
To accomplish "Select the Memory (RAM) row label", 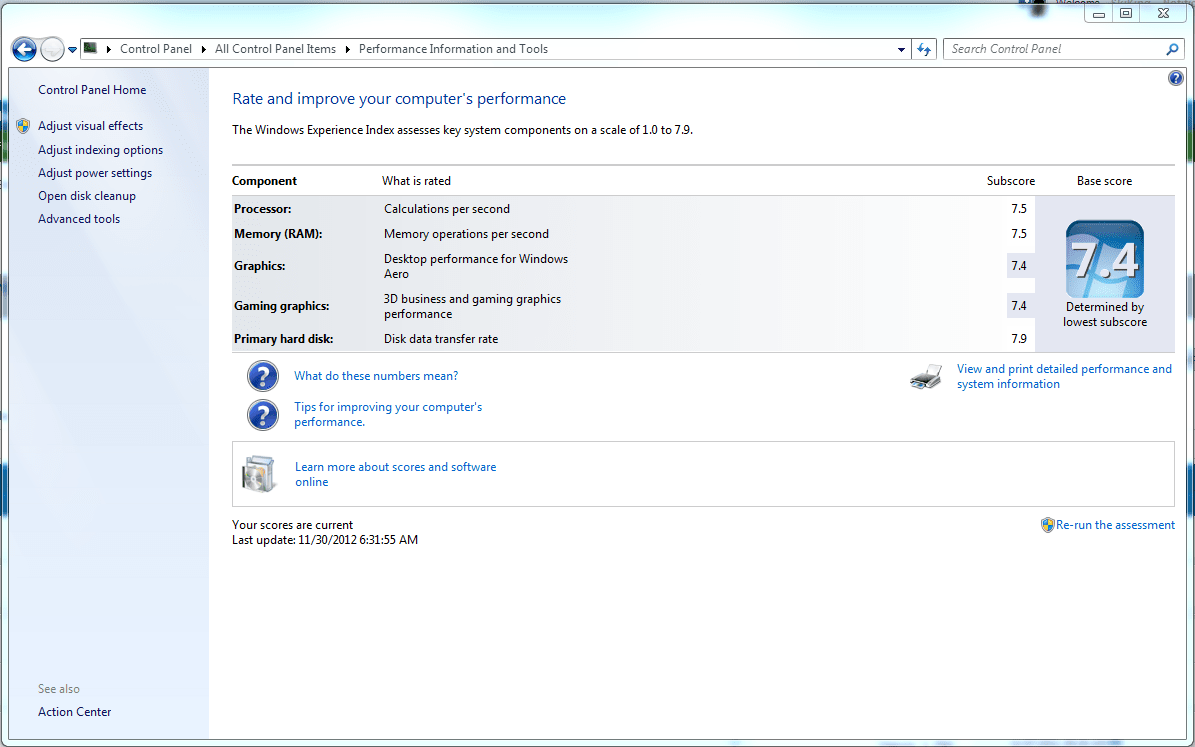I will [278, 234].
